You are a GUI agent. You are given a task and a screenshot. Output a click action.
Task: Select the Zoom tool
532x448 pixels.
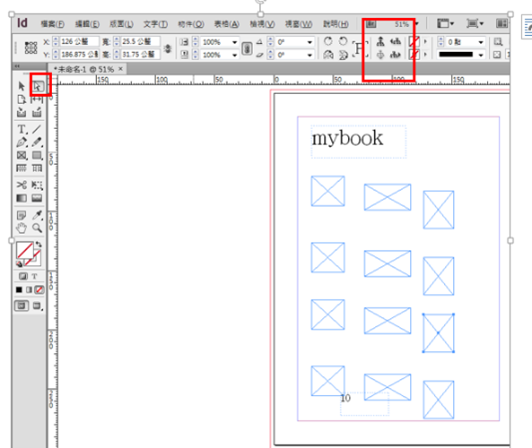point(37,228)
